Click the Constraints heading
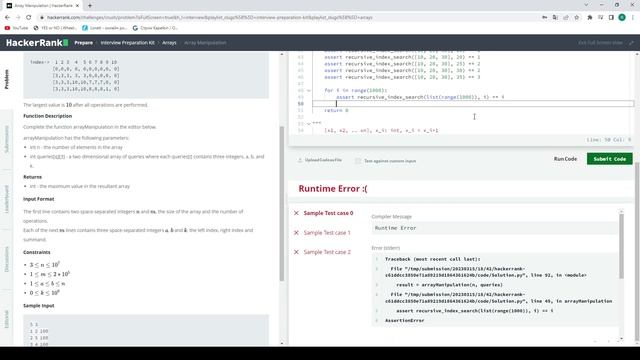640x360 pixels. 37,252
